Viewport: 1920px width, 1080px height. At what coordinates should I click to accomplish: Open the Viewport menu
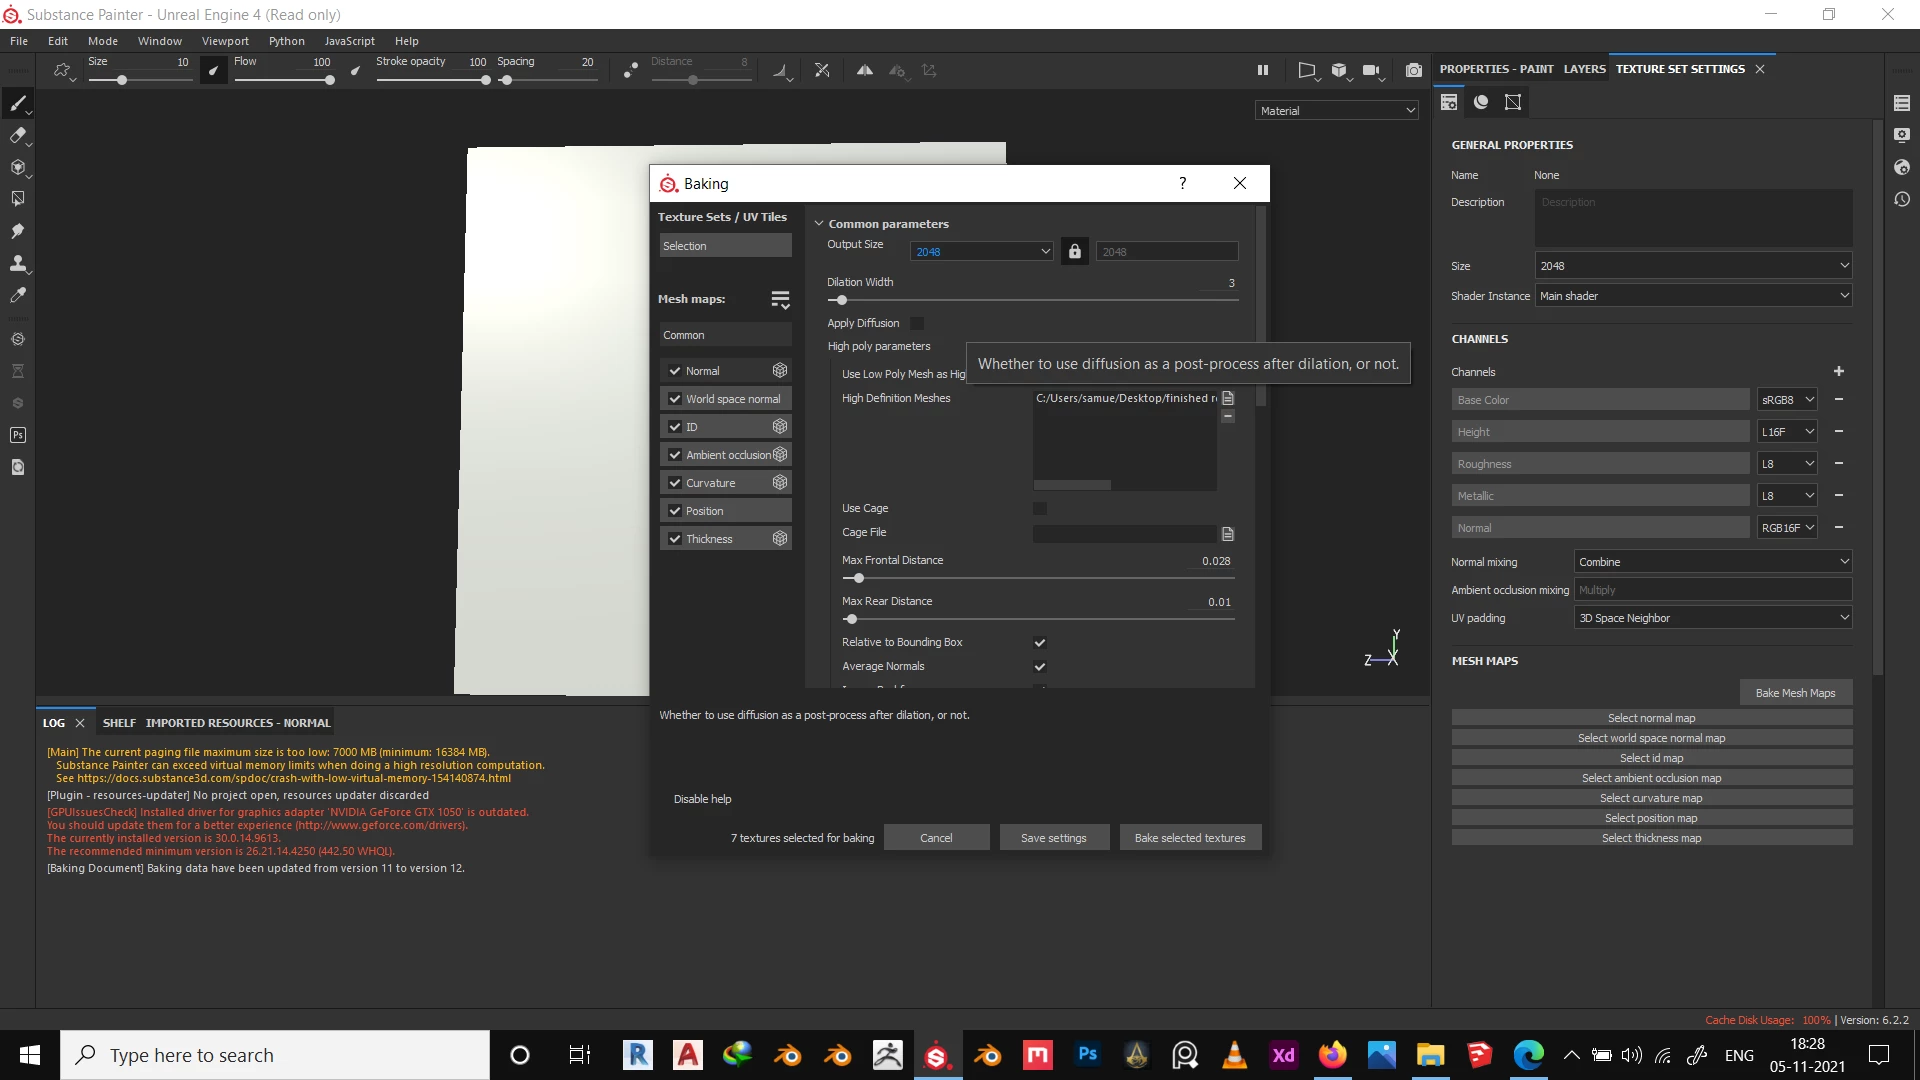click(x=225, y=41)
